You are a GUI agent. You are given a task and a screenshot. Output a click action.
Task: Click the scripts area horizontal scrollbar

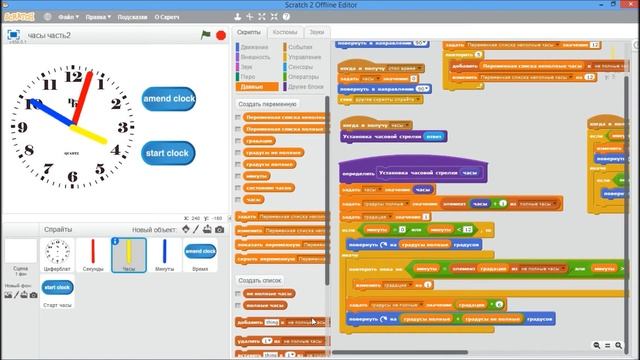click(x=400, y=352)
